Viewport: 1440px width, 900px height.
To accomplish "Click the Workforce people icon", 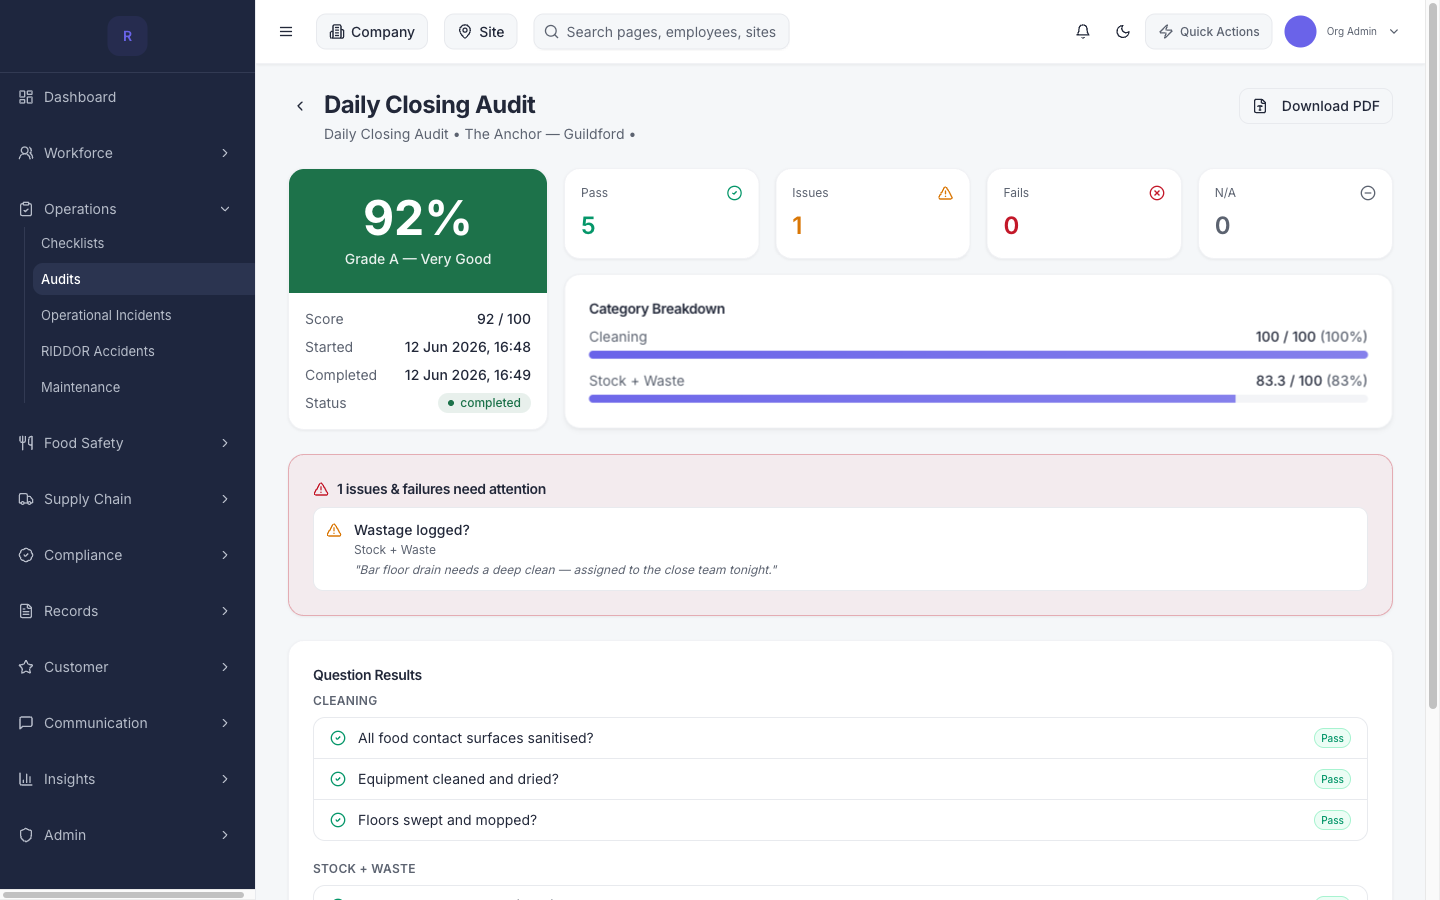I will point(26,153).
